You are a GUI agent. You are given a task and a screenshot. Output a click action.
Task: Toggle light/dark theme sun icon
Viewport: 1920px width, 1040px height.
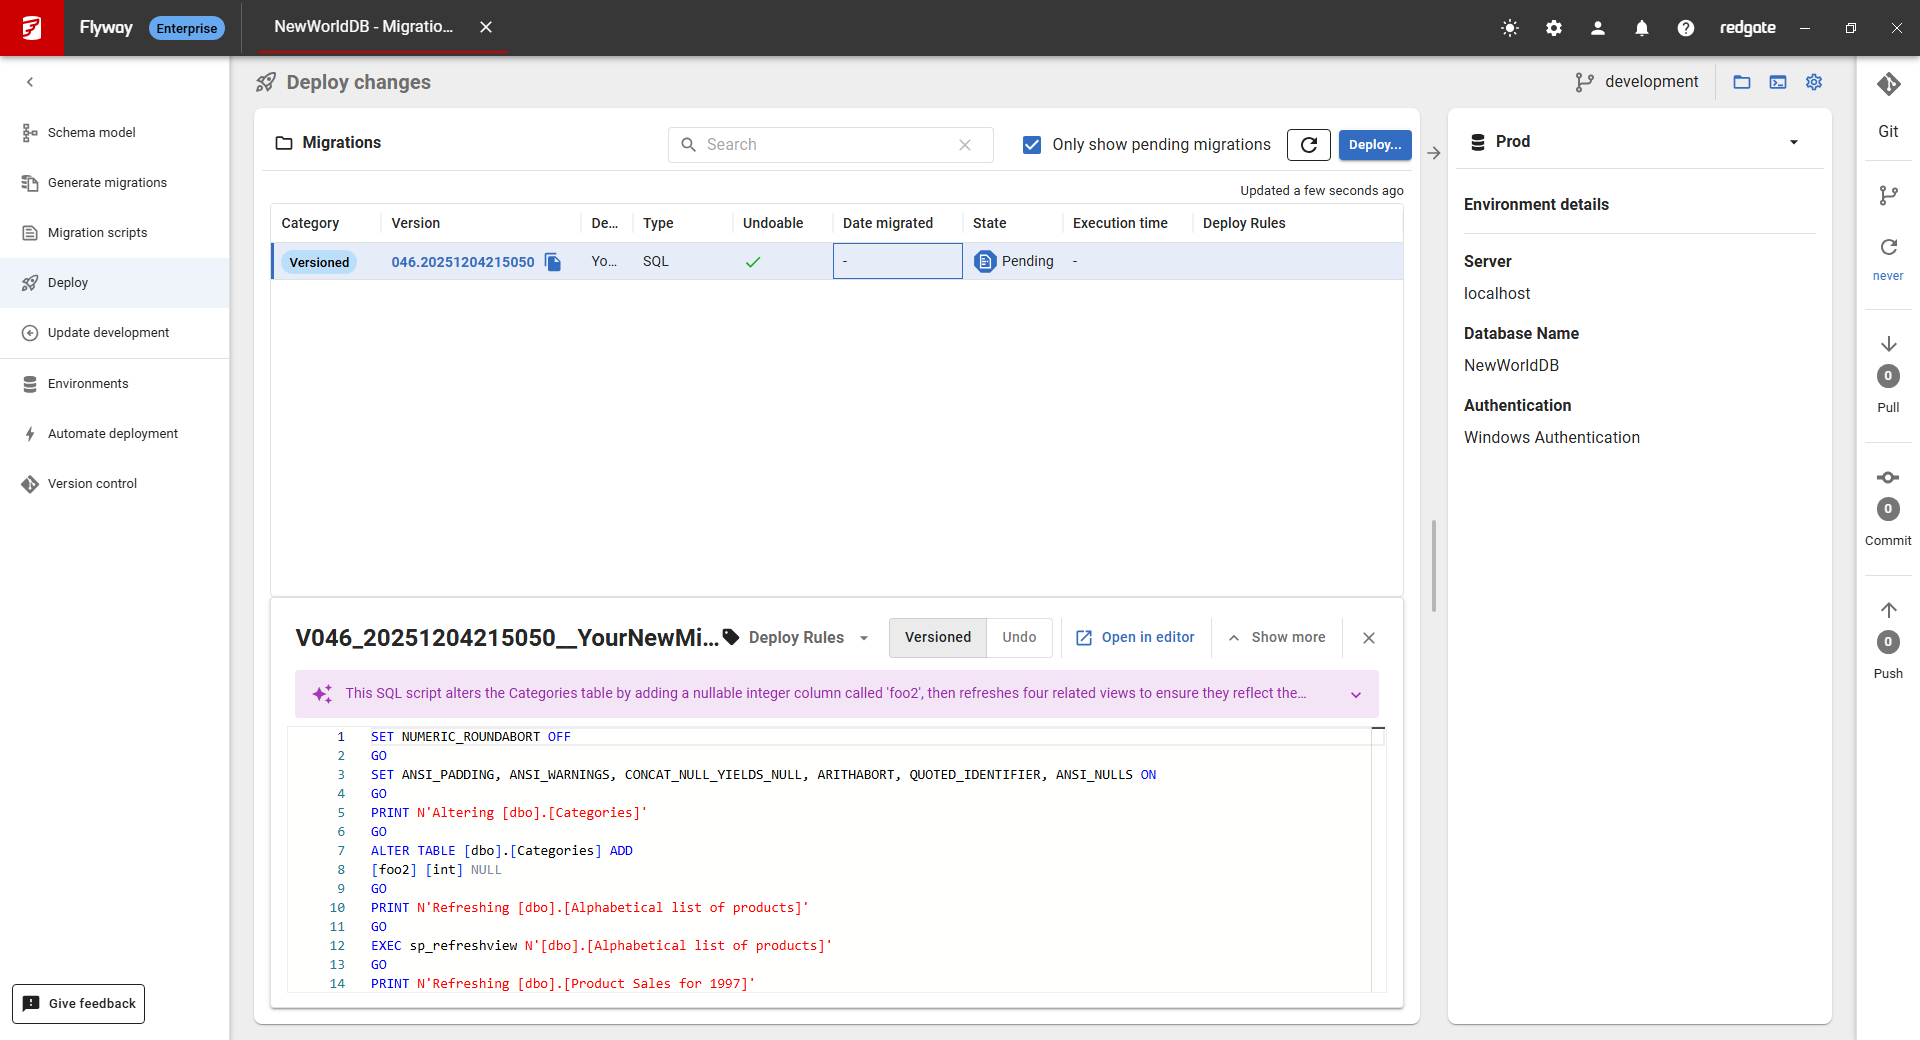click(1510, 28)
